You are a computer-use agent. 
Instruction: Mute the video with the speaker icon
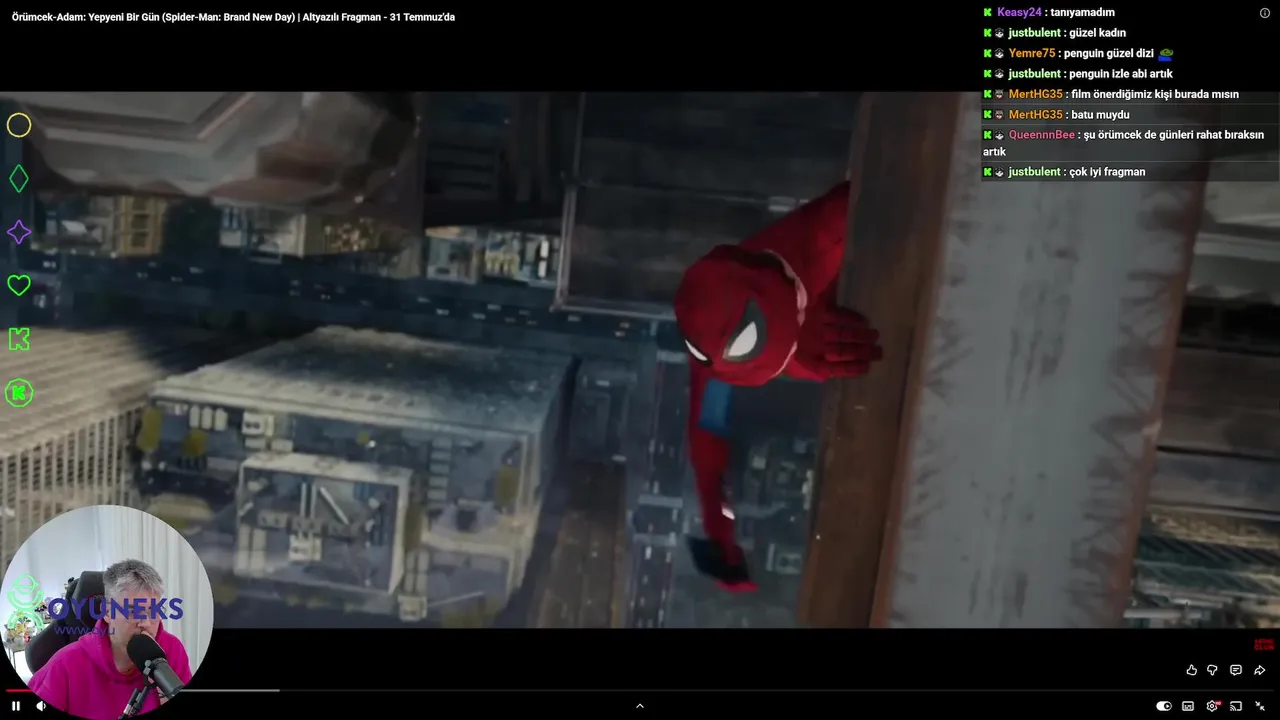41,706
